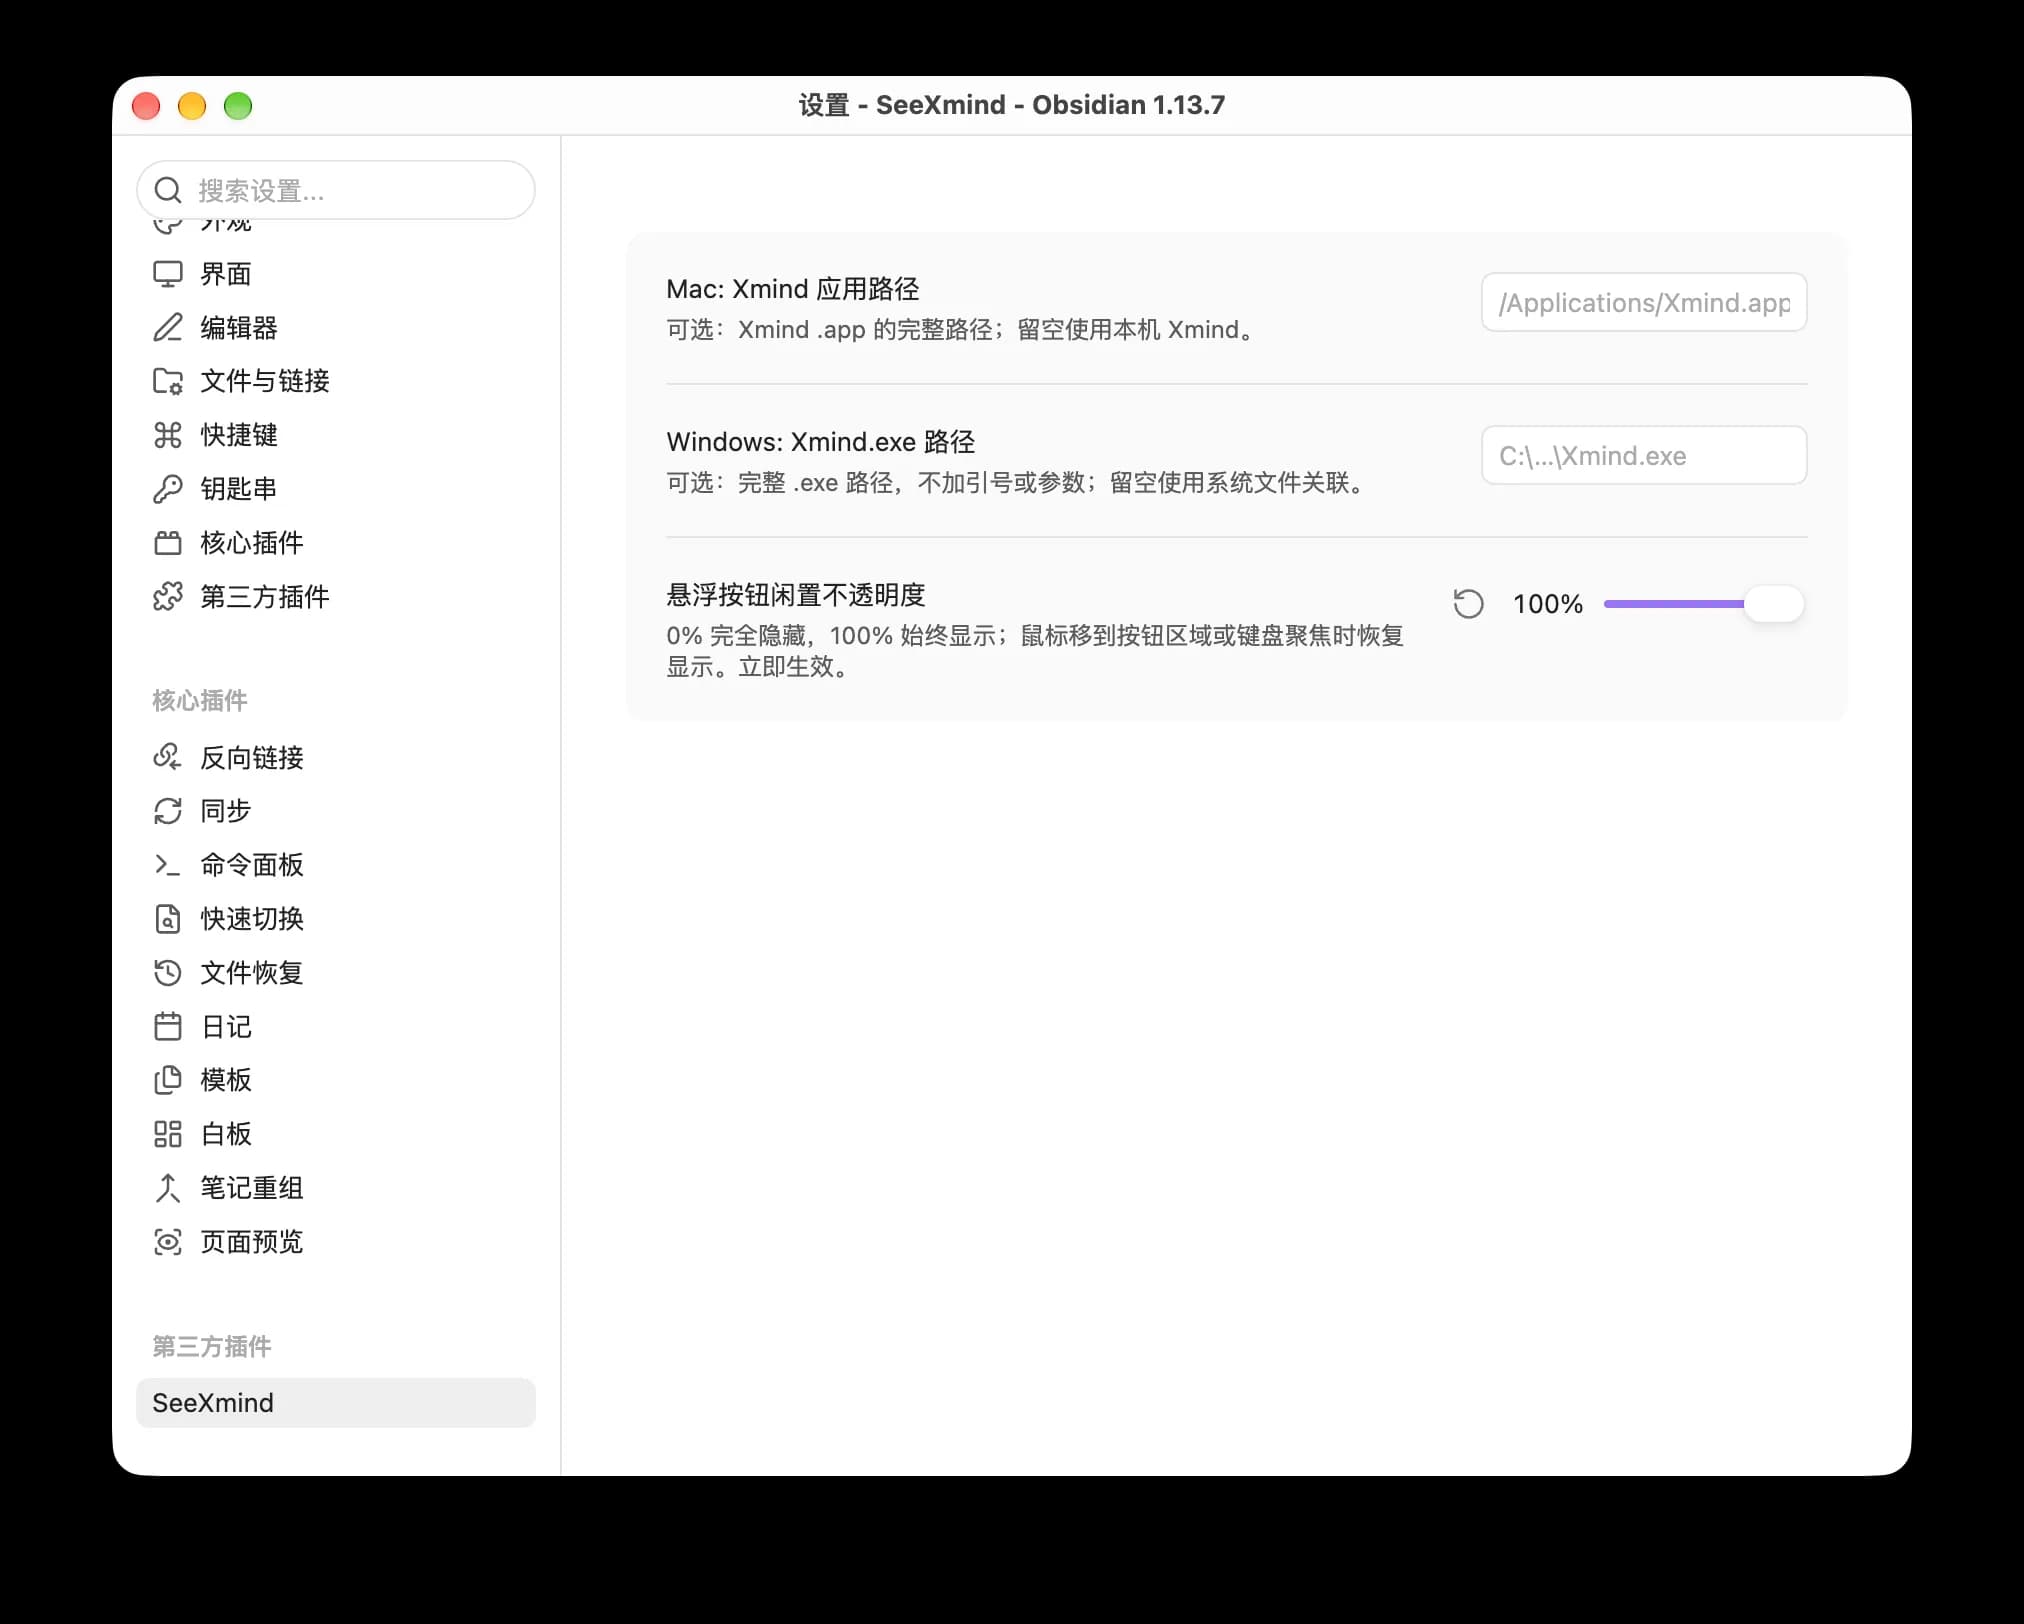Click the 命令面板 terminal icon
2024x1624 pixels.
(168, 865)
